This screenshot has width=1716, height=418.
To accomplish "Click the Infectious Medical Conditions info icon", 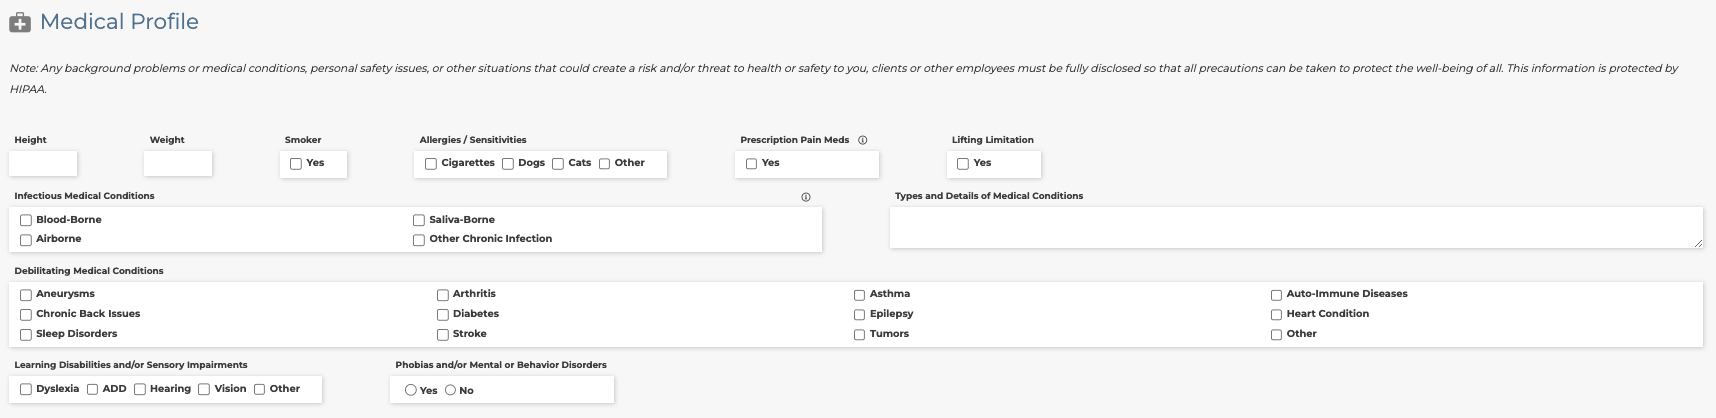I will pyautogui.click(x=806, y=197).
